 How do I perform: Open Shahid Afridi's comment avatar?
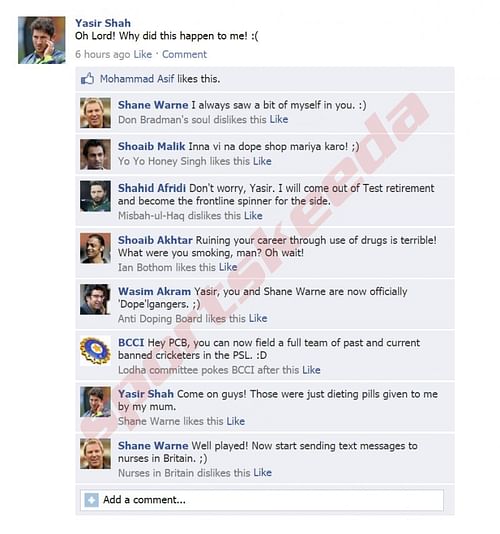95,196
